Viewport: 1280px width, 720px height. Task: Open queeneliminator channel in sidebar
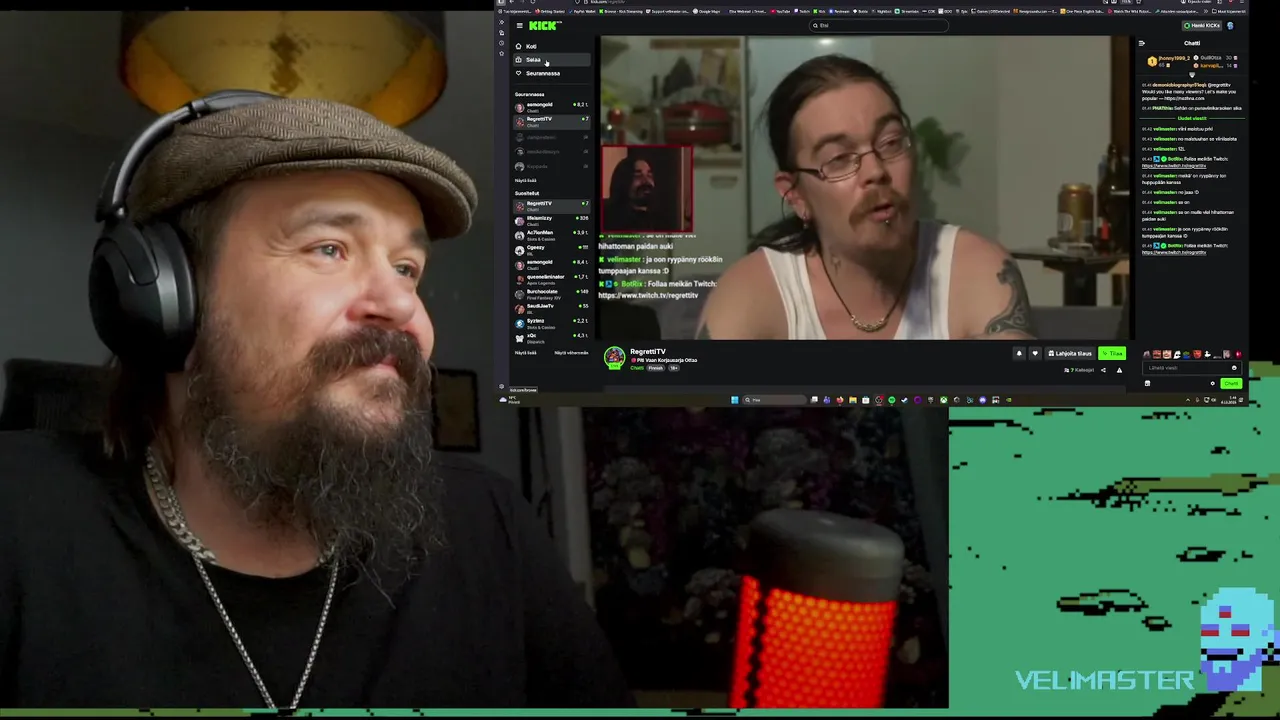[x=552, y=280]
